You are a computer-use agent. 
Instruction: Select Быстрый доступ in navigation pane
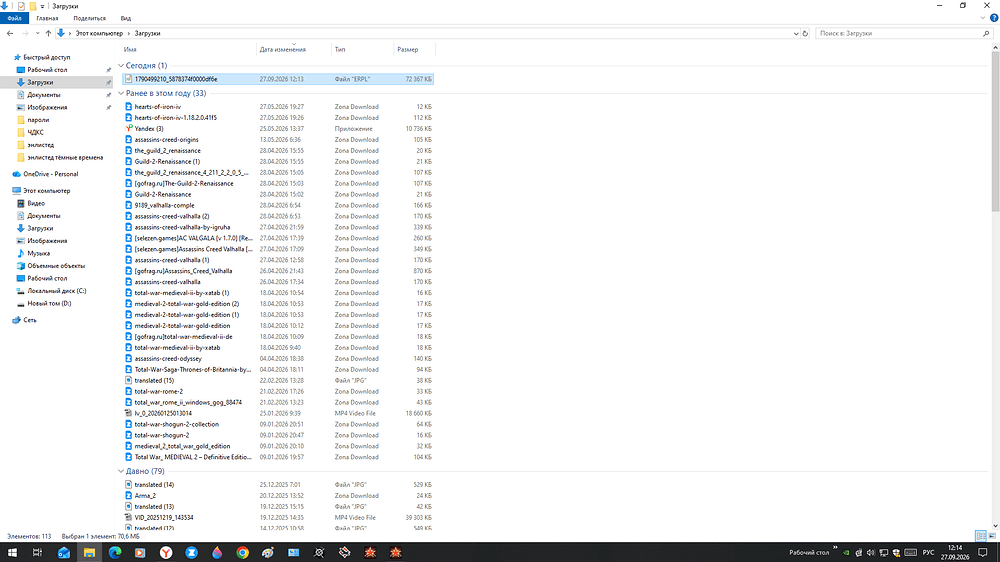tap(47, 57)
